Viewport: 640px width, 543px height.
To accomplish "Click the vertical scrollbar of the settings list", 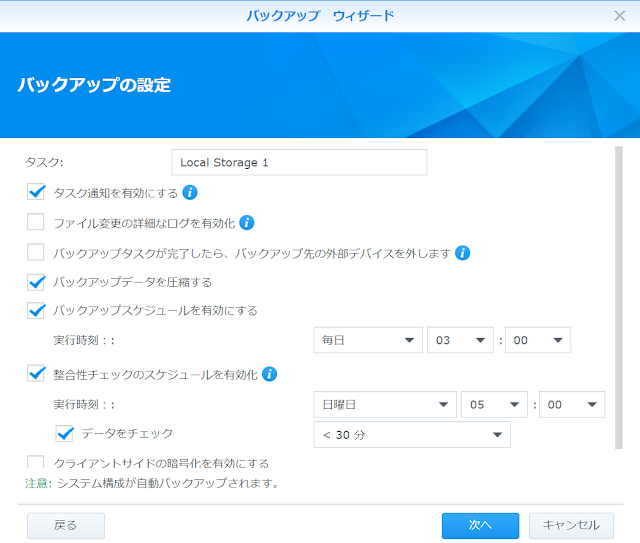I will pos(619,297).
